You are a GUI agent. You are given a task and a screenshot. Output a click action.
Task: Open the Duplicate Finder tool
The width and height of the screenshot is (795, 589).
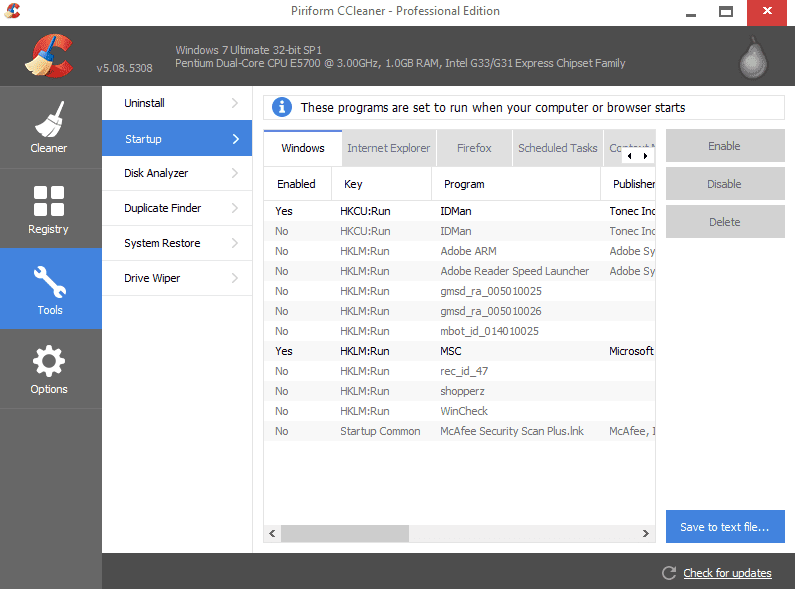coord(177,208)
